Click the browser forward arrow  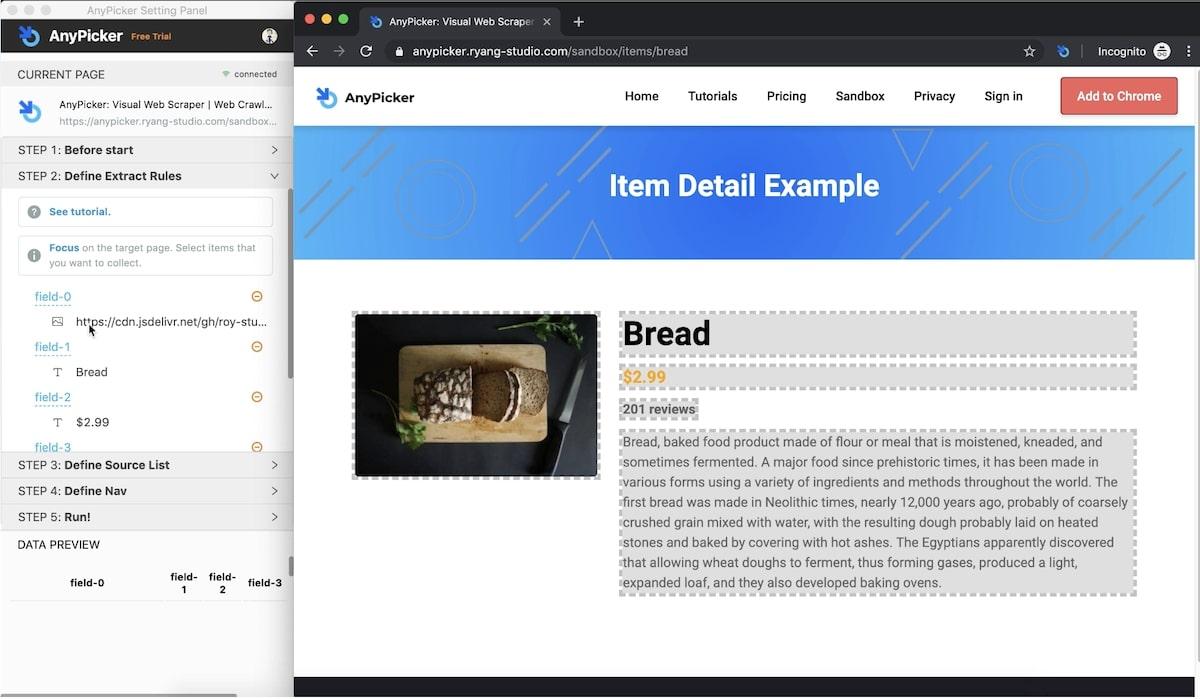pyautogui.click(x=339, y=51)
